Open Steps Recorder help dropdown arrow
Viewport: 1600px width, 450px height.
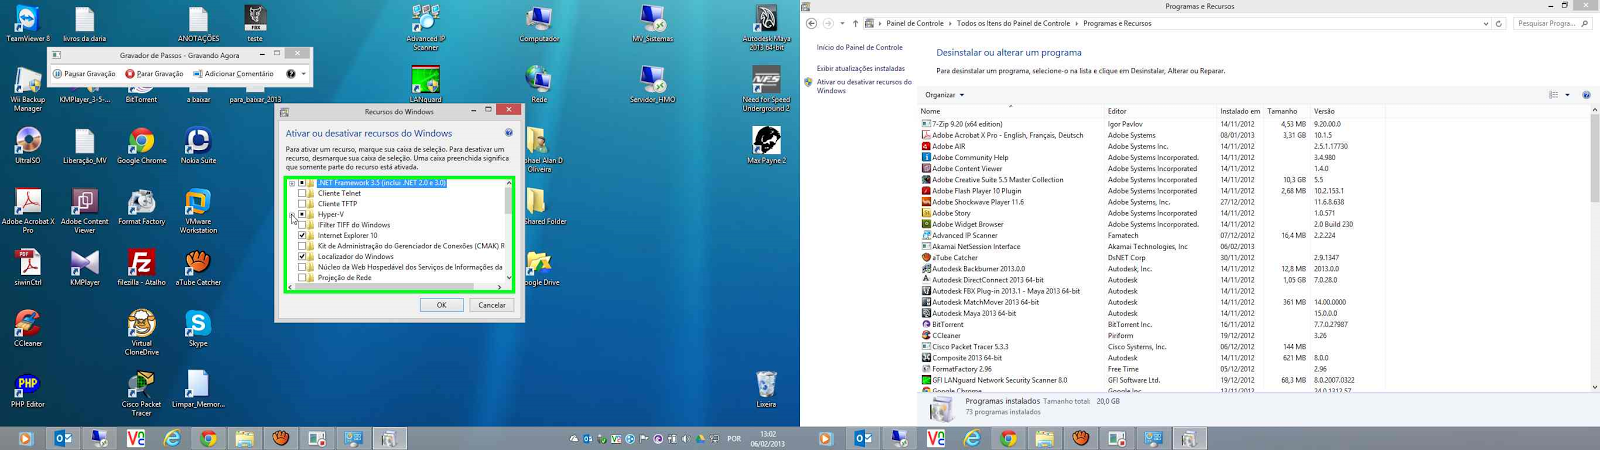coord(304,73)
